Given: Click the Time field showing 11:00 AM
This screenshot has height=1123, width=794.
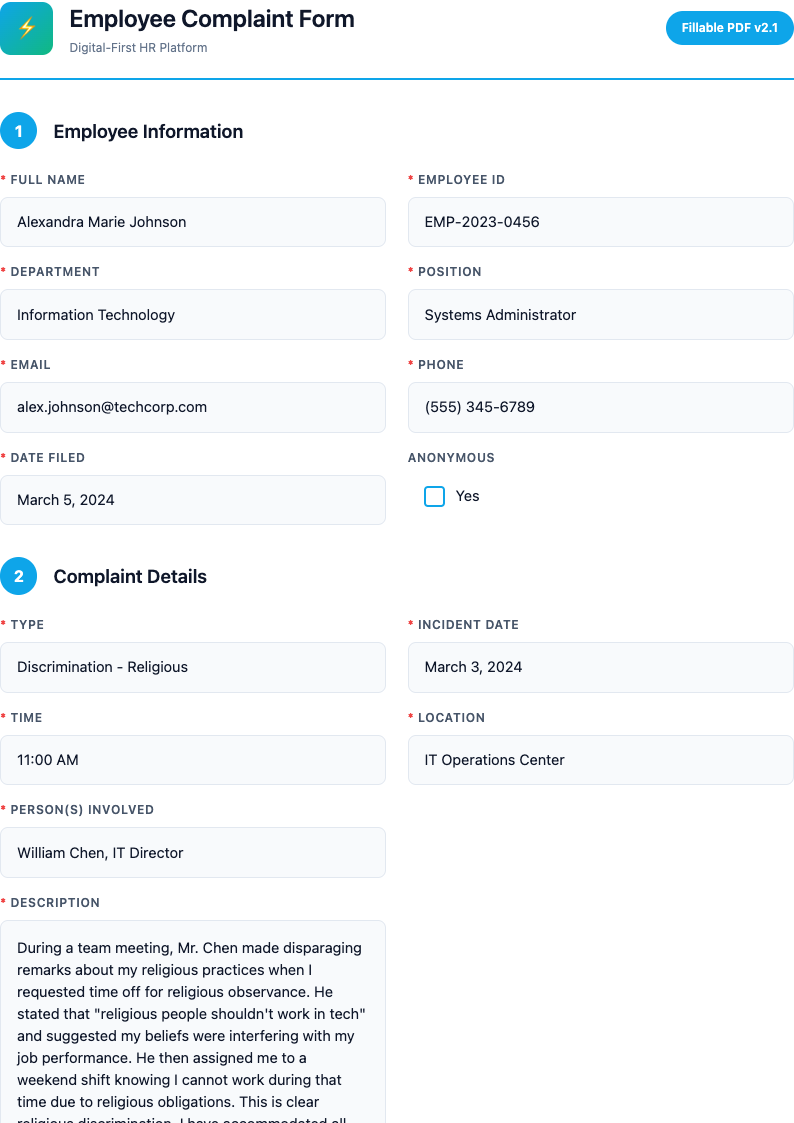Looking at the screenshot, I should point(193,760).
